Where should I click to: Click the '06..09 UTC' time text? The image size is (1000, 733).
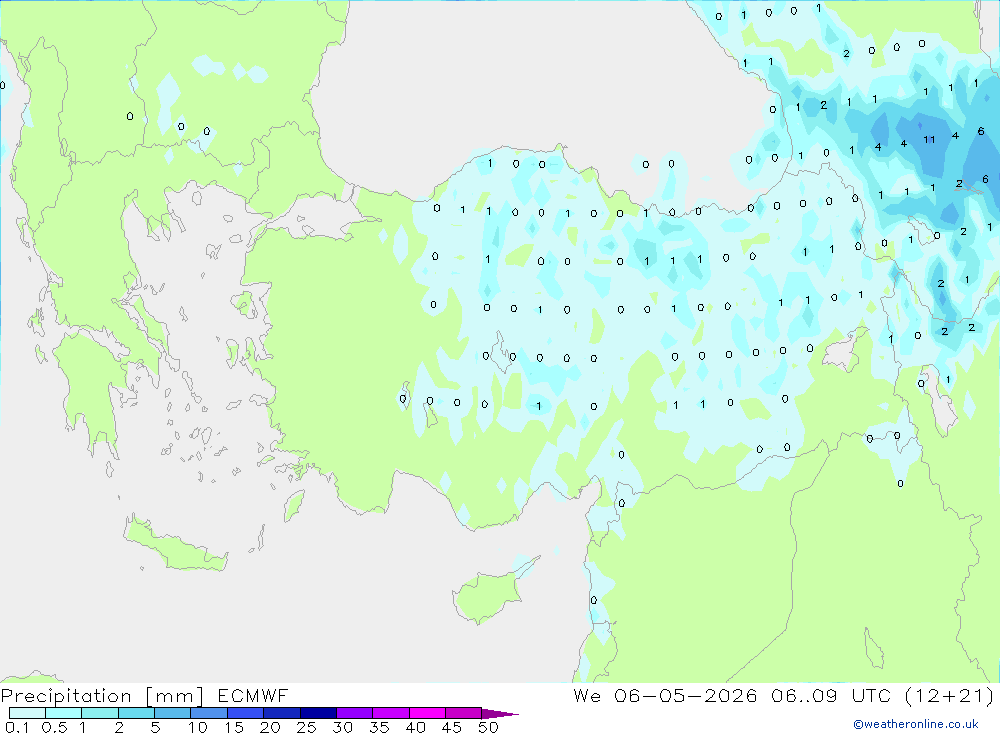click(x=830, y=696)
